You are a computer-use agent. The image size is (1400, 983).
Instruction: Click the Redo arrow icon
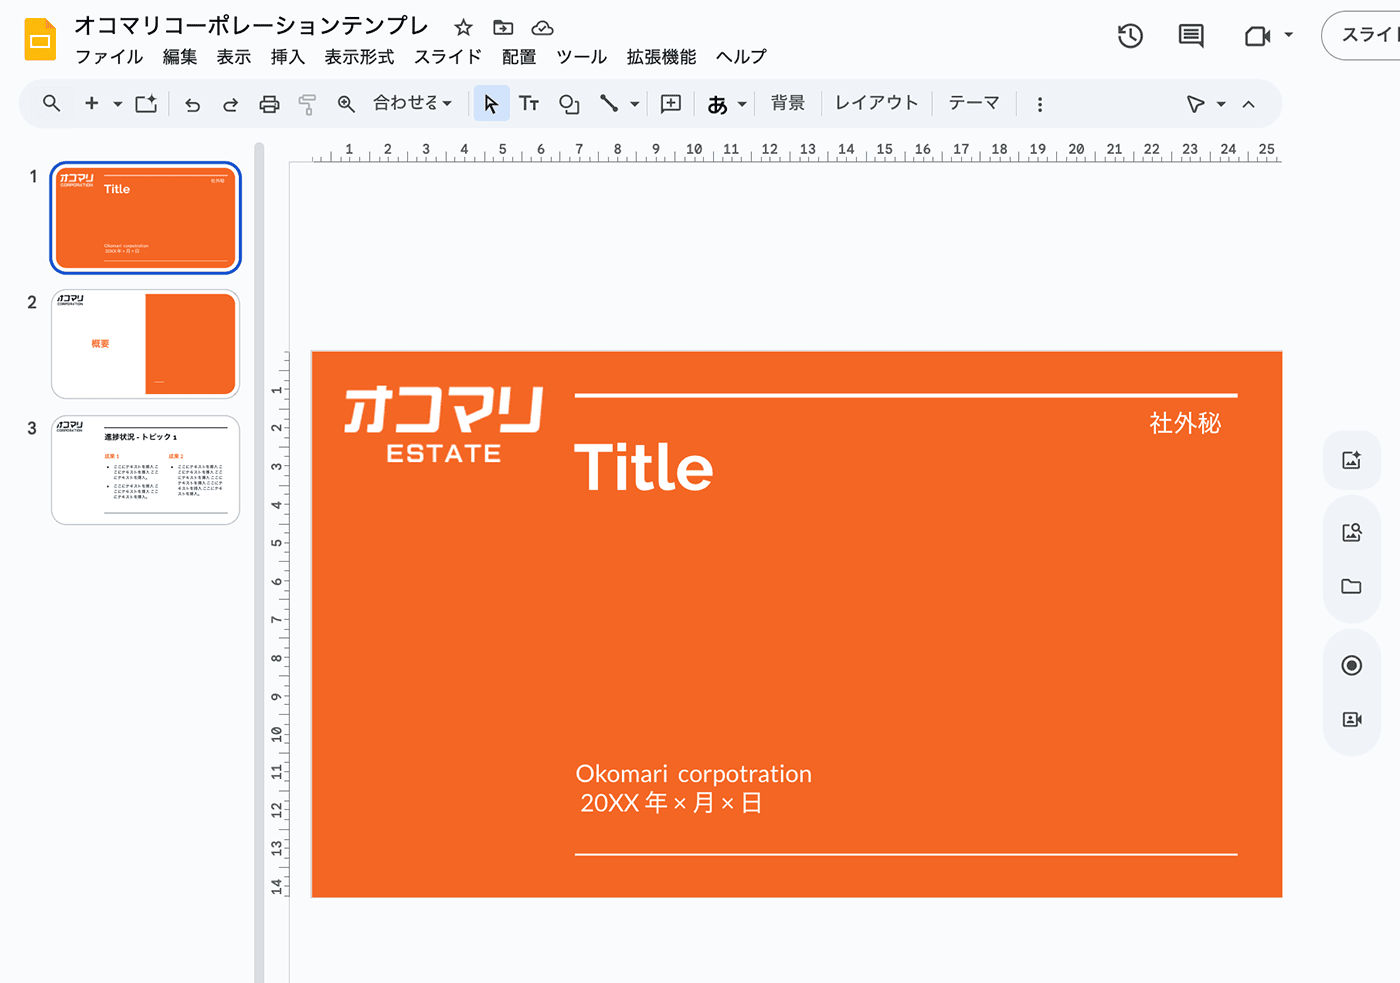[x=230, y=104]
